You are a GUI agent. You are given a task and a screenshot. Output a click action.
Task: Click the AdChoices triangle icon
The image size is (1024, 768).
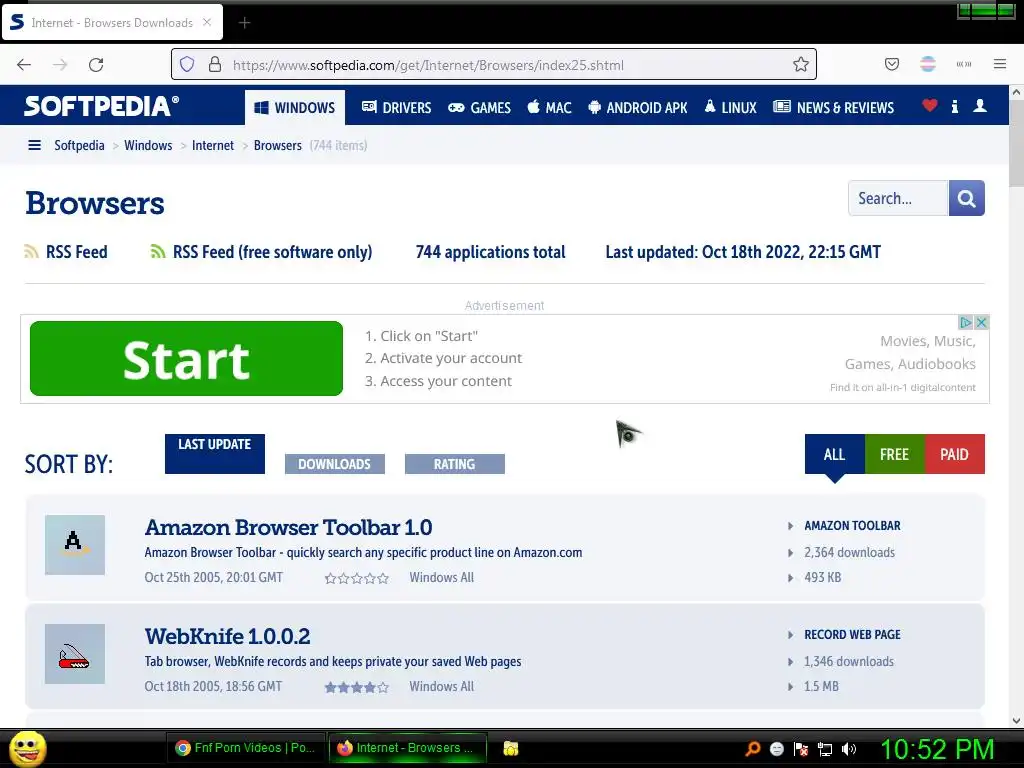(965, 323)
